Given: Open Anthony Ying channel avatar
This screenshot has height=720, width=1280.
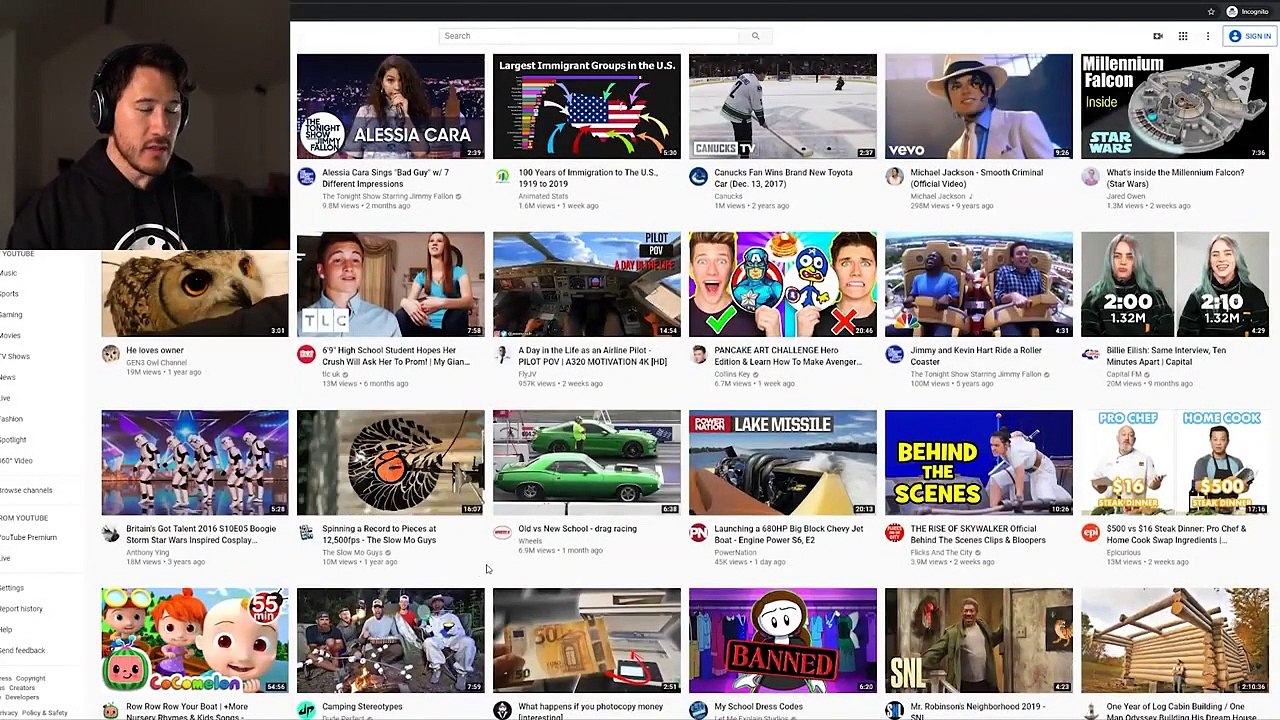Looking at the screenshot, I should (110, 533).
